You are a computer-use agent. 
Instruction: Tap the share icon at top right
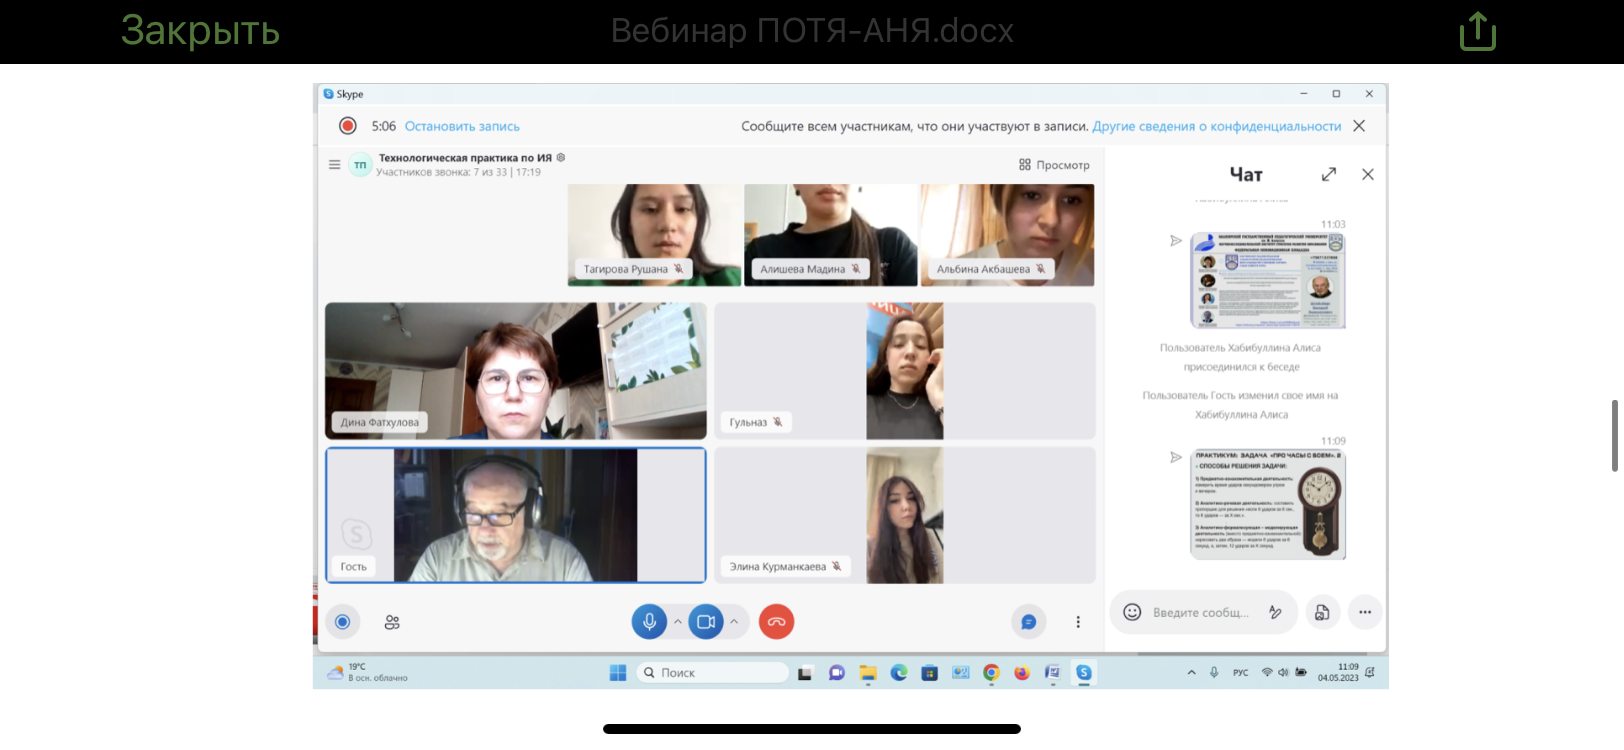pos(1477,31)
